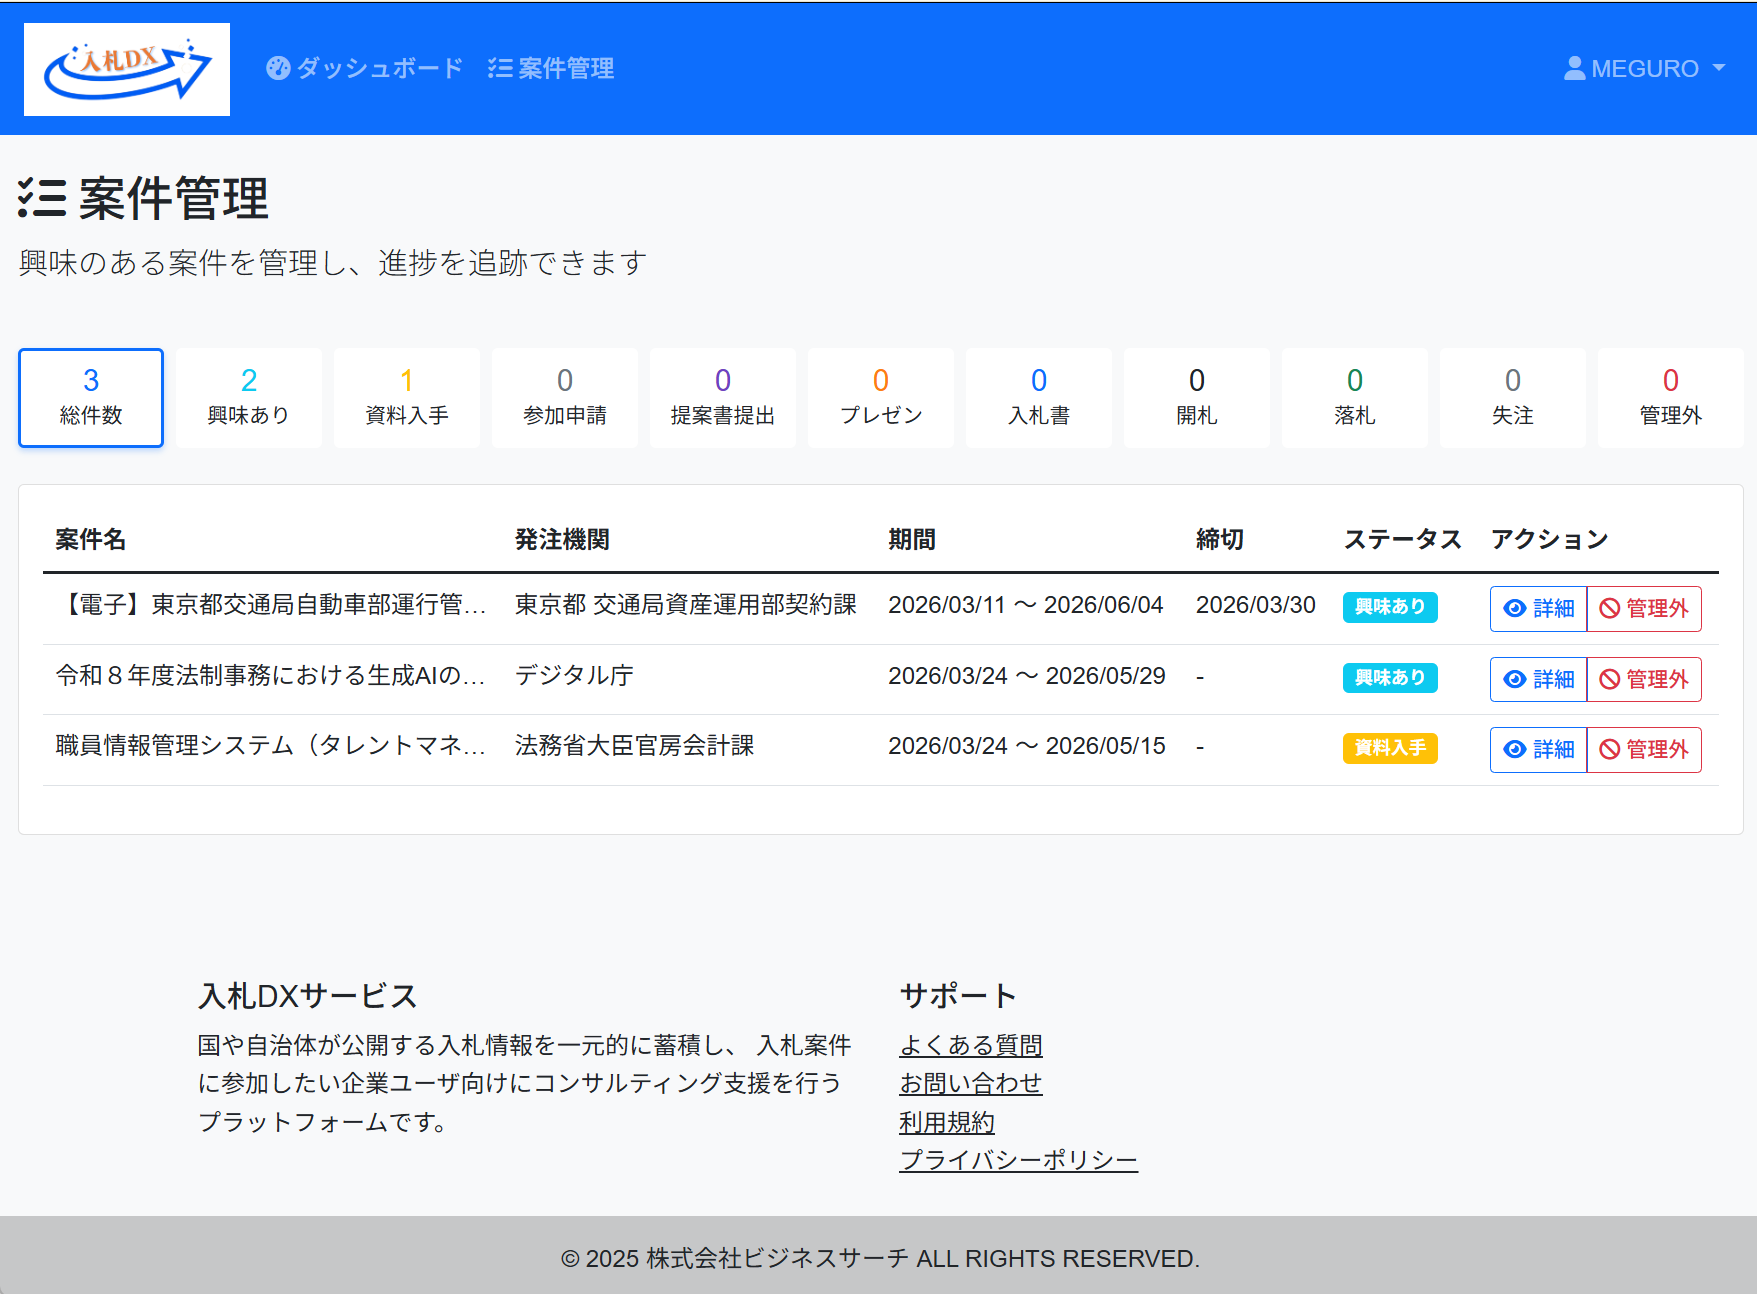Click the MEGURO user profile icon

(x=1574, y=68)
